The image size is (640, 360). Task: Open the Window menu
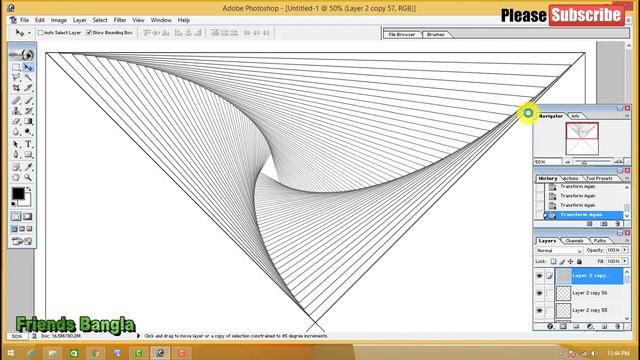pos(161,20)
